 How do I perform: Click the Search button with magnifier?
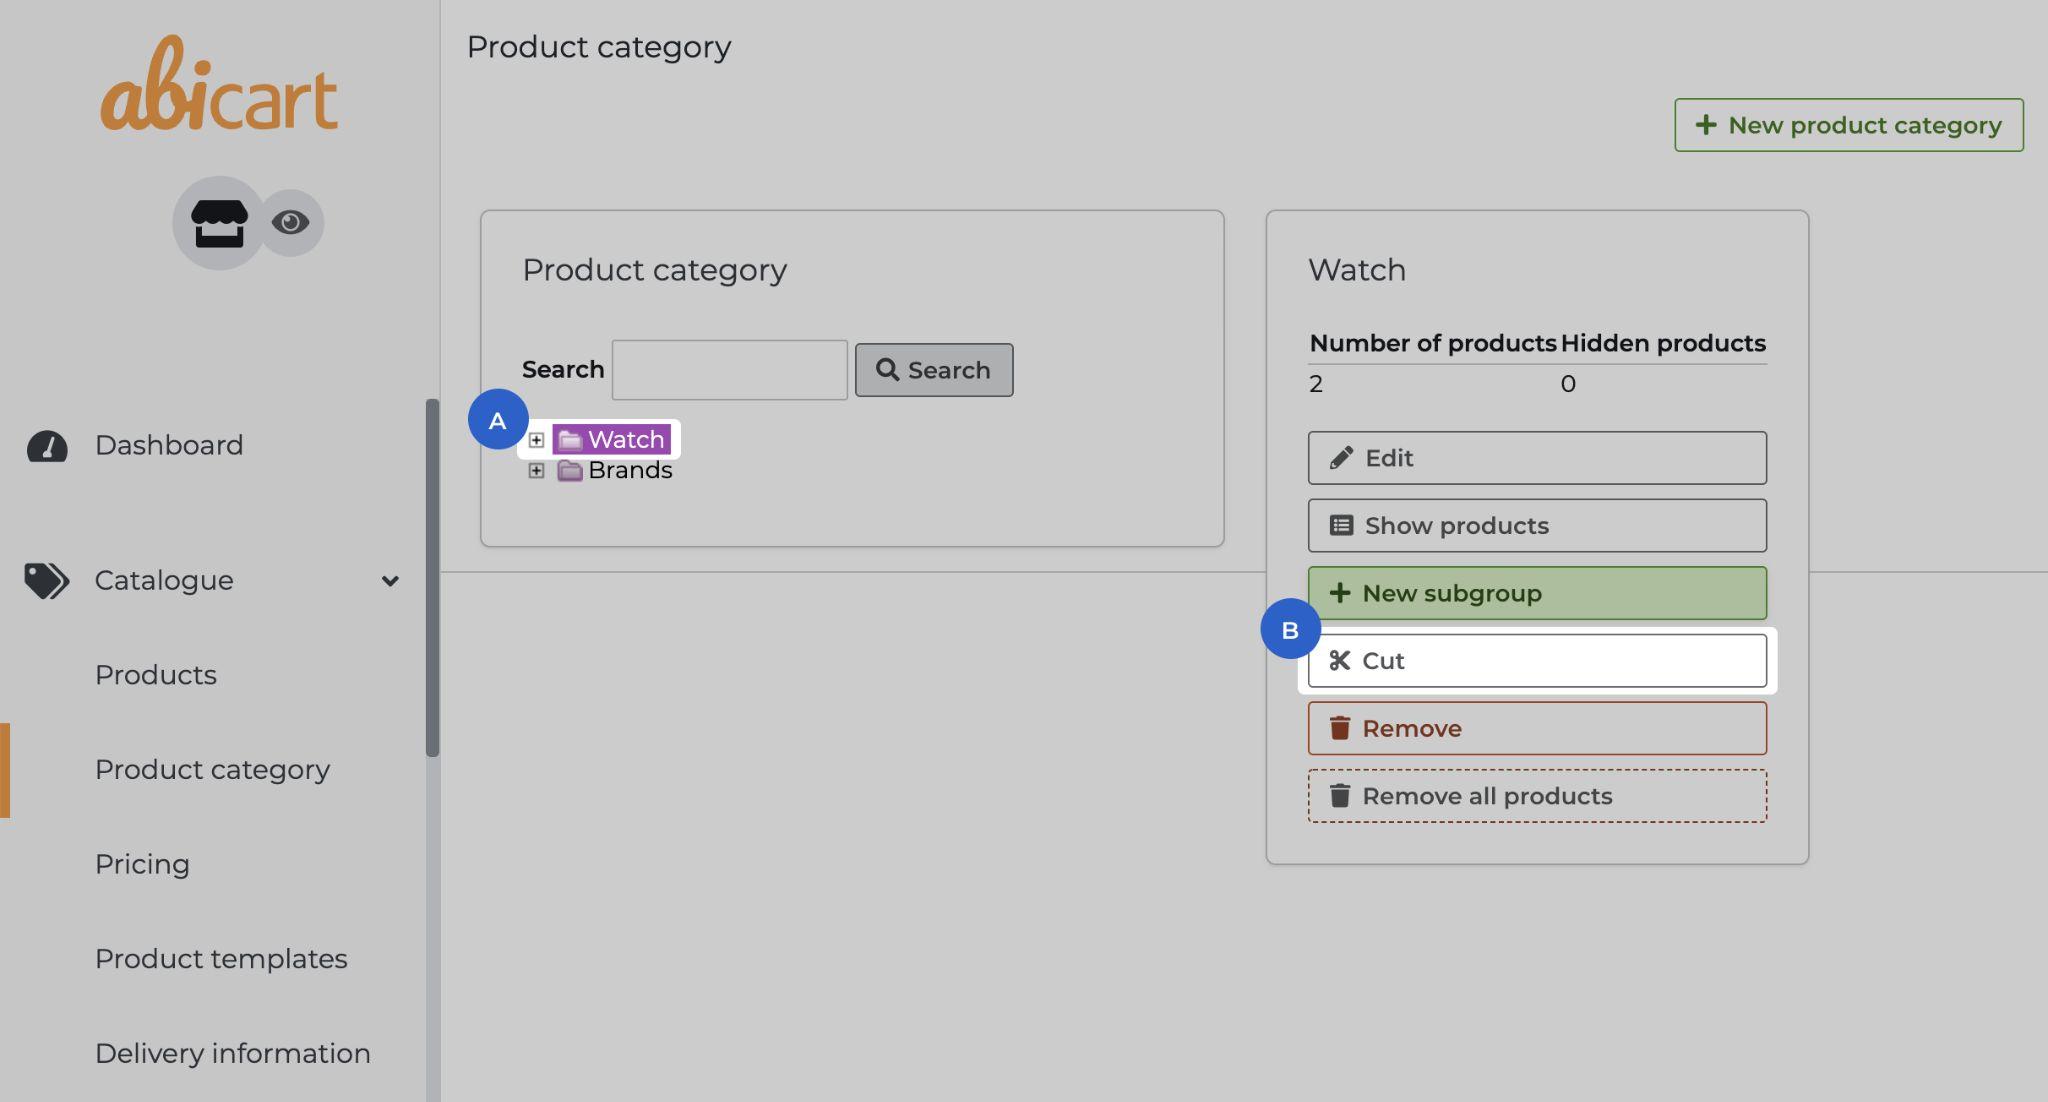pyautogui.click(x=933, y=370)
